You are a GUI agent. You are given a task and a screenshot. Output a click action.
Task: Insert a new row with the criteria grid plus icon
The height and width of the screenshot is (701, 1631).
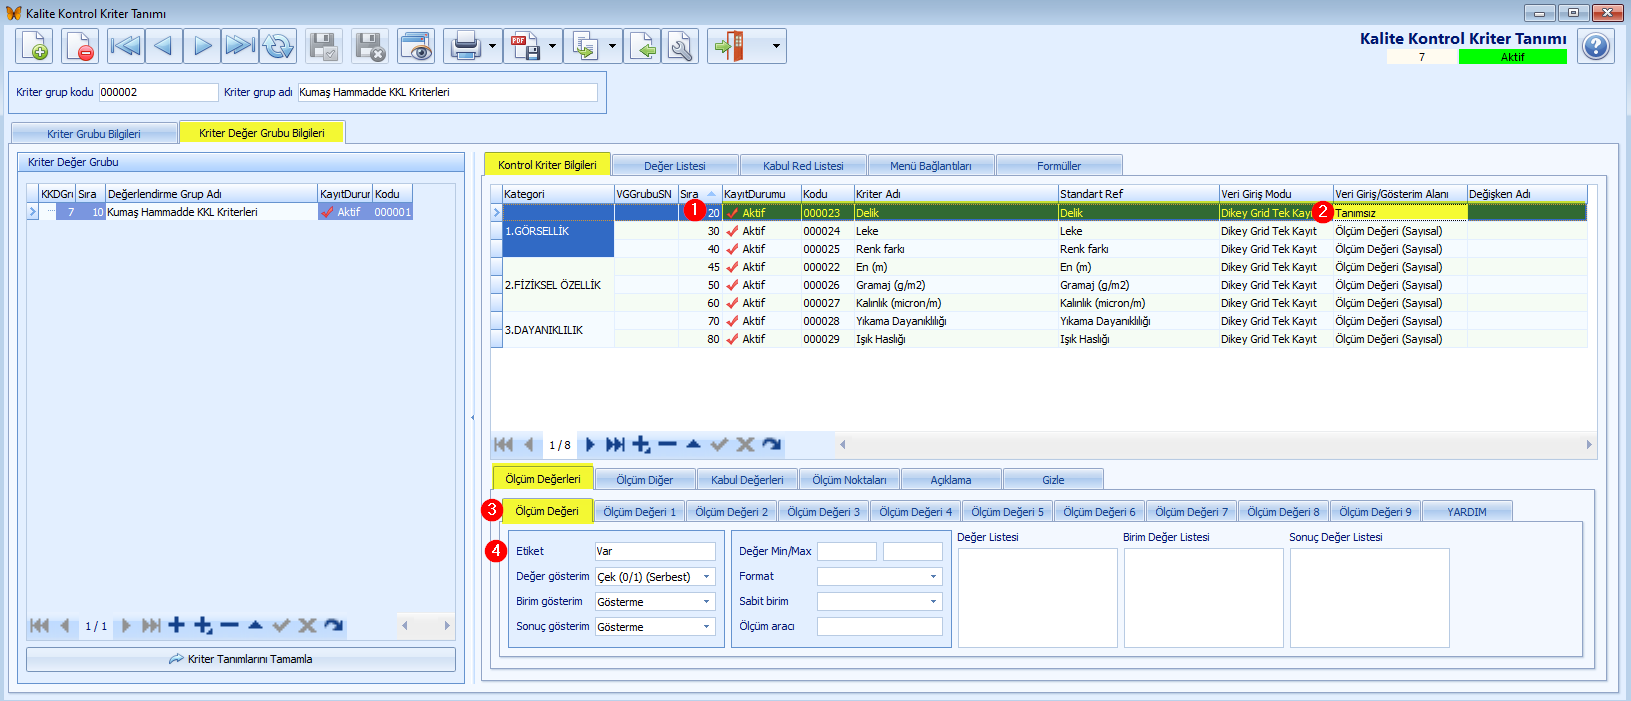641,445
